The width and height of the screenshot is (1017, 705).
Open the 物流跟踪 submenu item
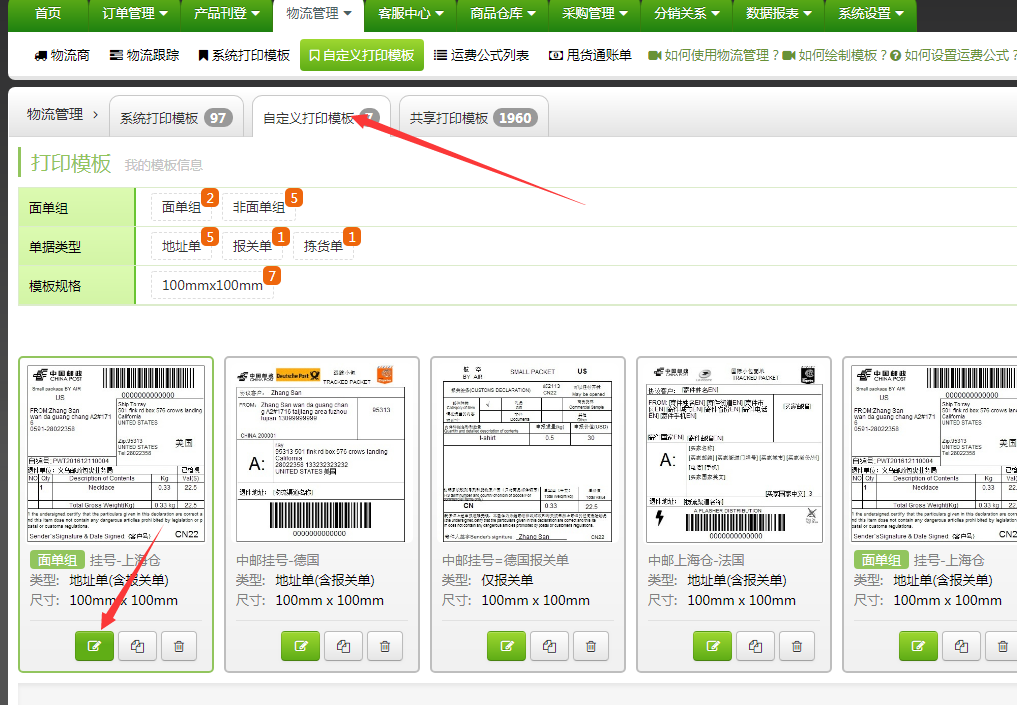145,56
